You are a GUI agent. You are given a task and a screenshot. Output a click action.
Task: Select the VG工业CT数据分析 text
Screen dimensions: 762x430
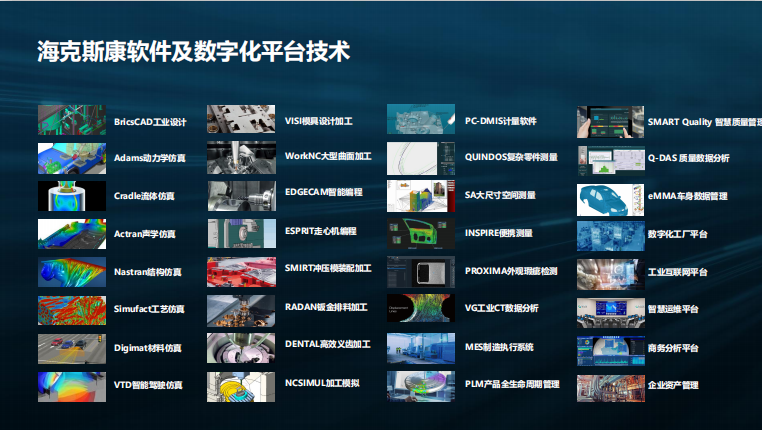(x=502, y=308)
